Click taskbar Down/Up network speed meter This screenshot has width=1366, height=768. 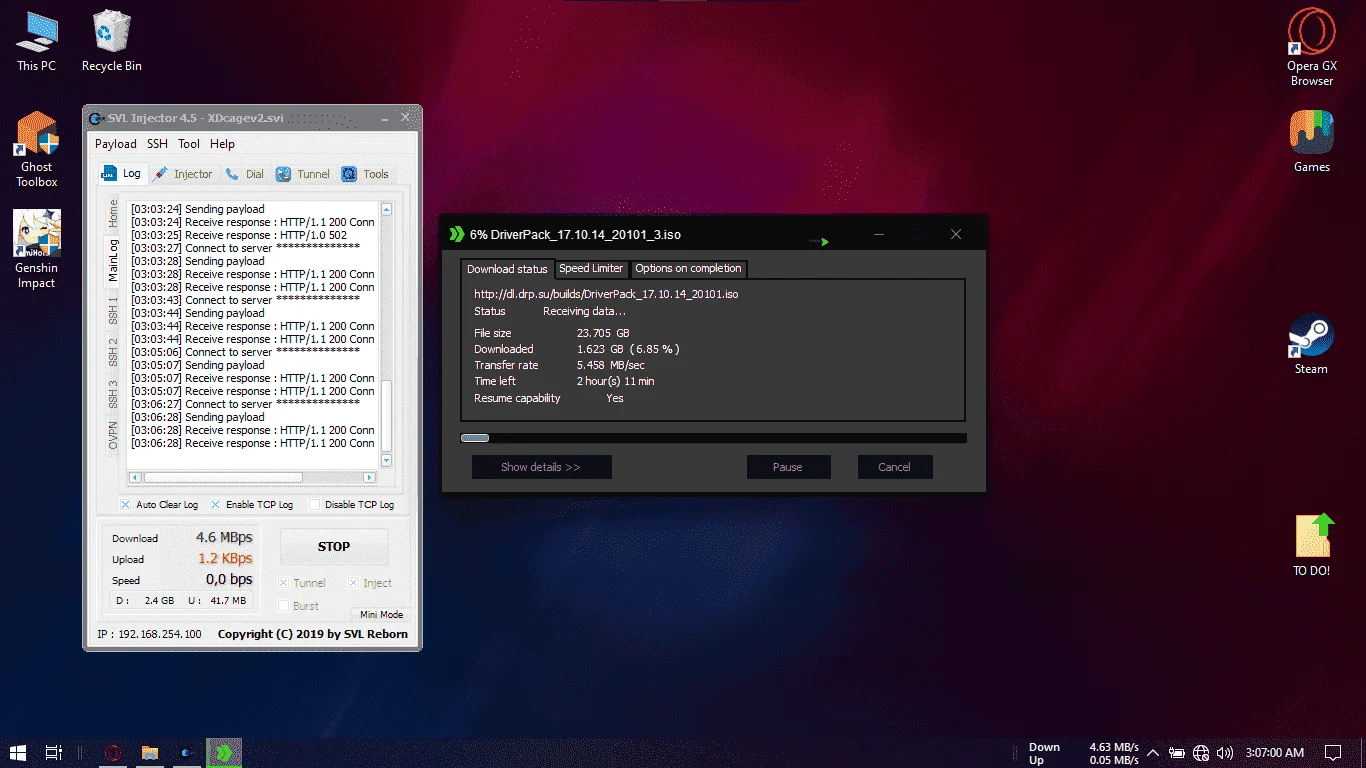pos(1083,753)
